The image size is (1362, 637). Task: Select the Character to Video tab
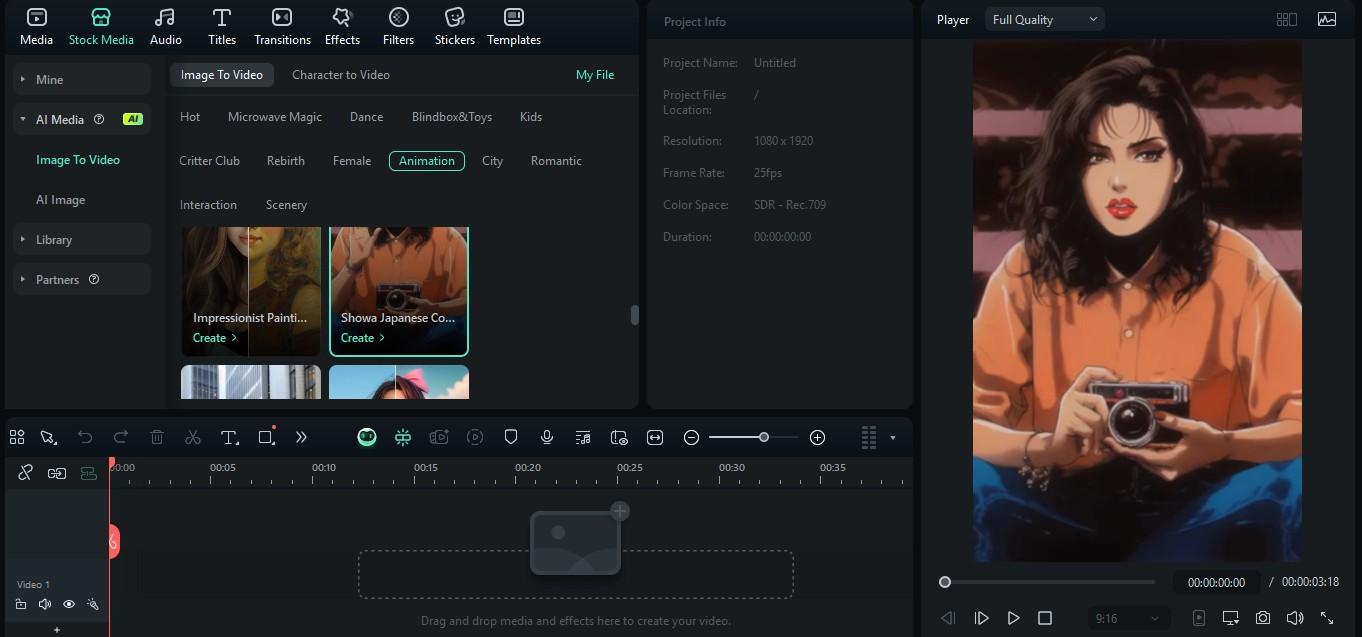[x=341, y=75]
